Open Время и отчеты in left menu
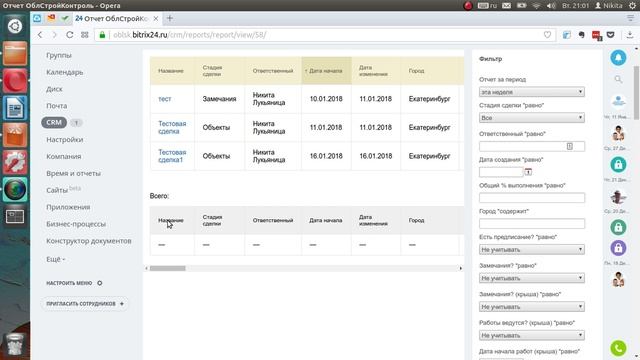Image resolution: width=640 pixels, height=360 pixels. click(x=73, y=173)
